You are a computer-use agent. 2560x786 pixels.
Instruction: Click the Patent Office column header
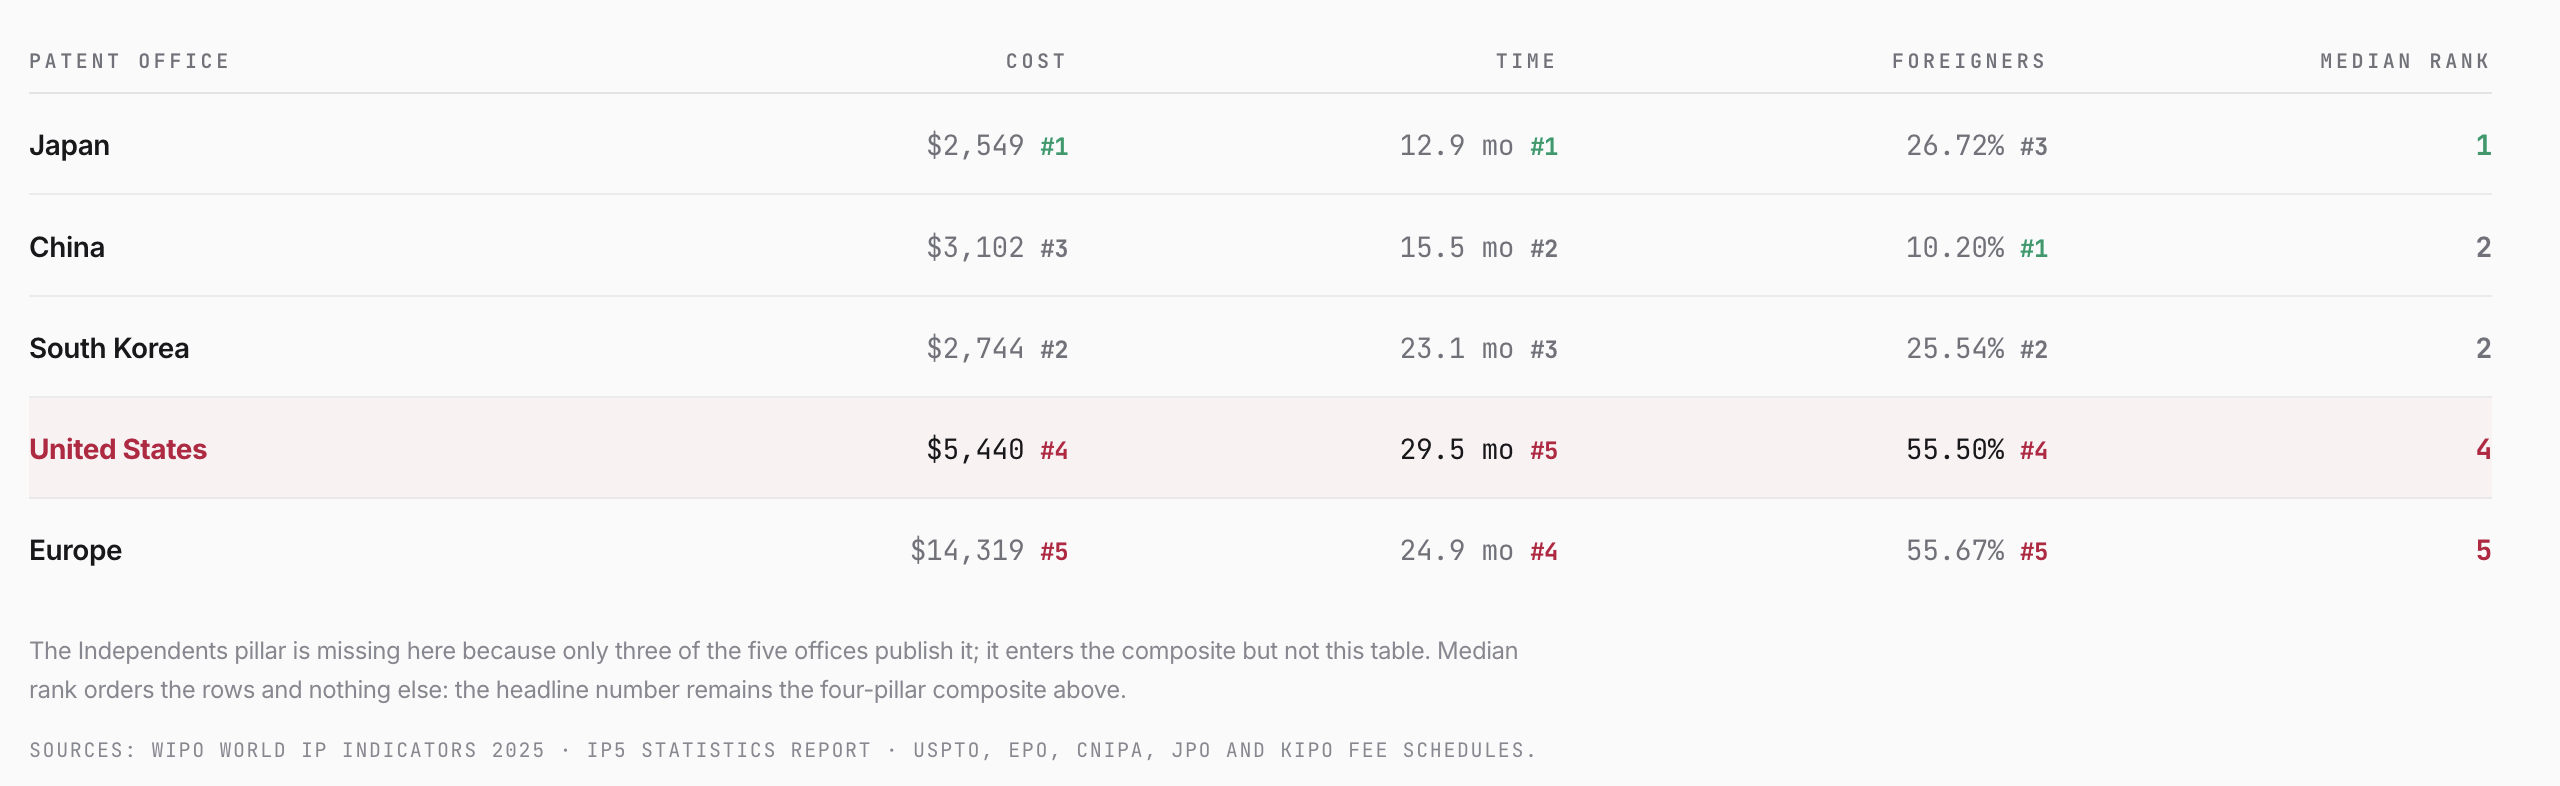[129, 61]
